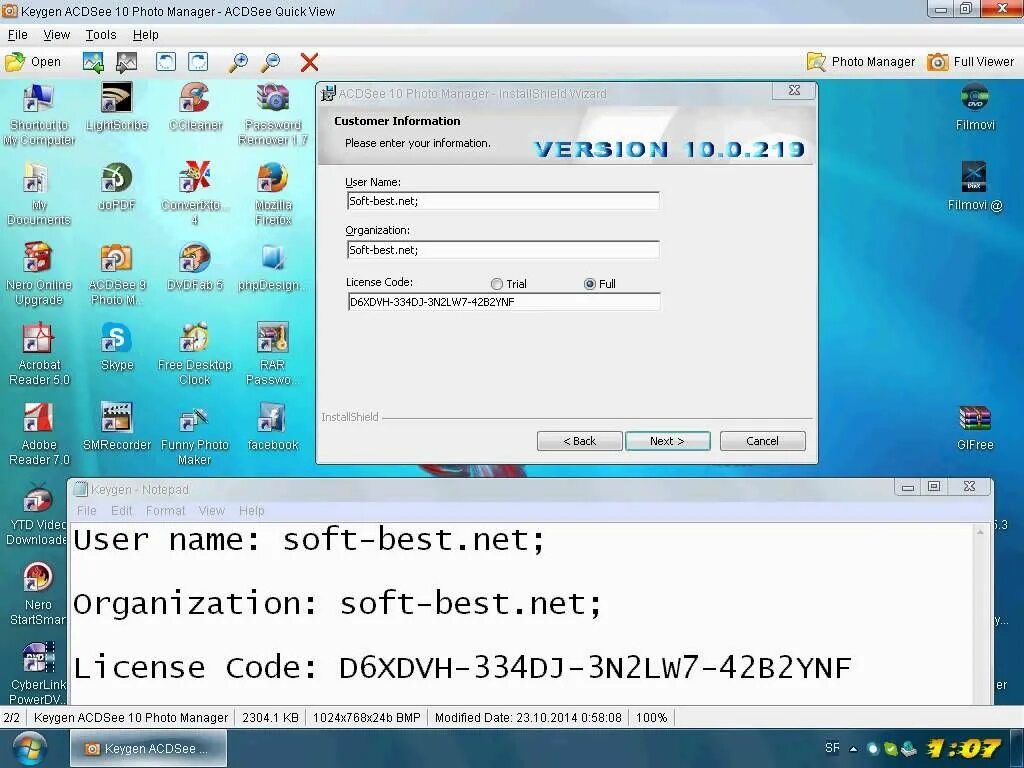The image size is (1024, 768).
Task: Select the phpDesign desktop icon
Action: (272, 266)
